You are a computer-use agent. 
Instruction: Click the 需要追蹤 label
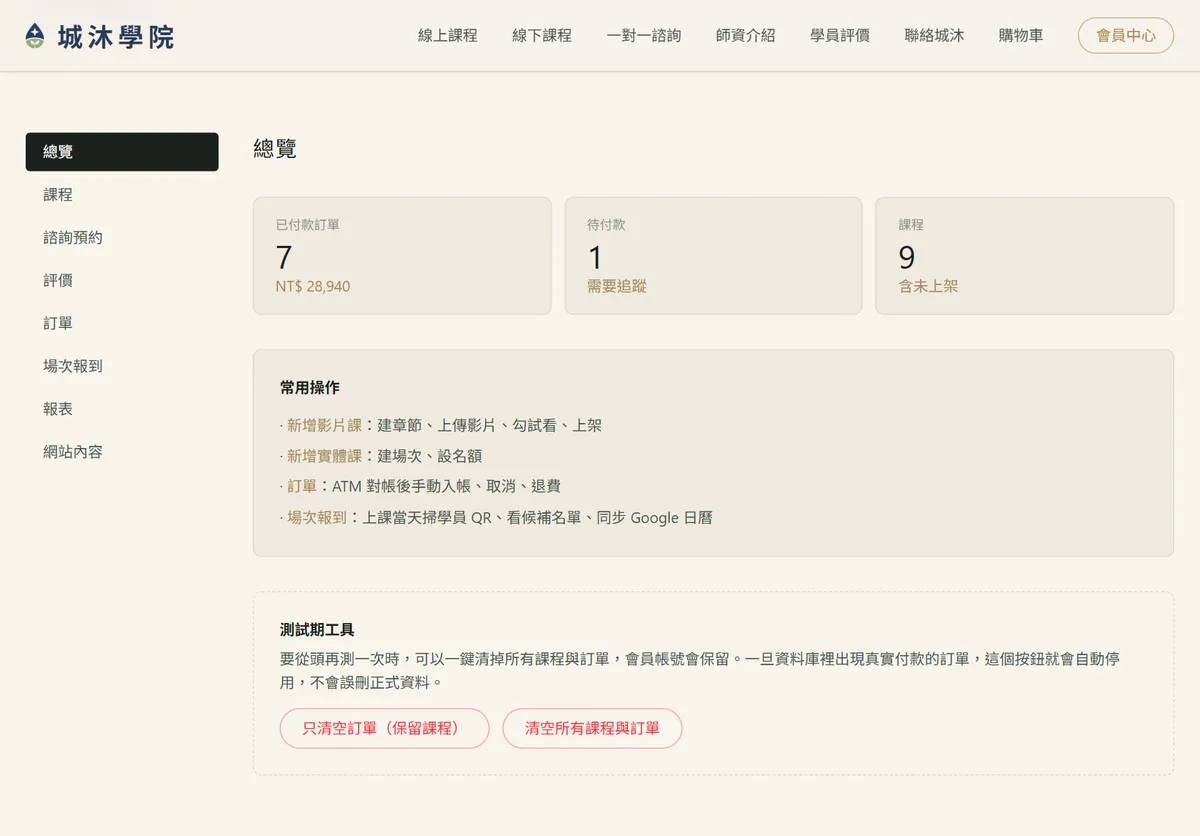617,287
